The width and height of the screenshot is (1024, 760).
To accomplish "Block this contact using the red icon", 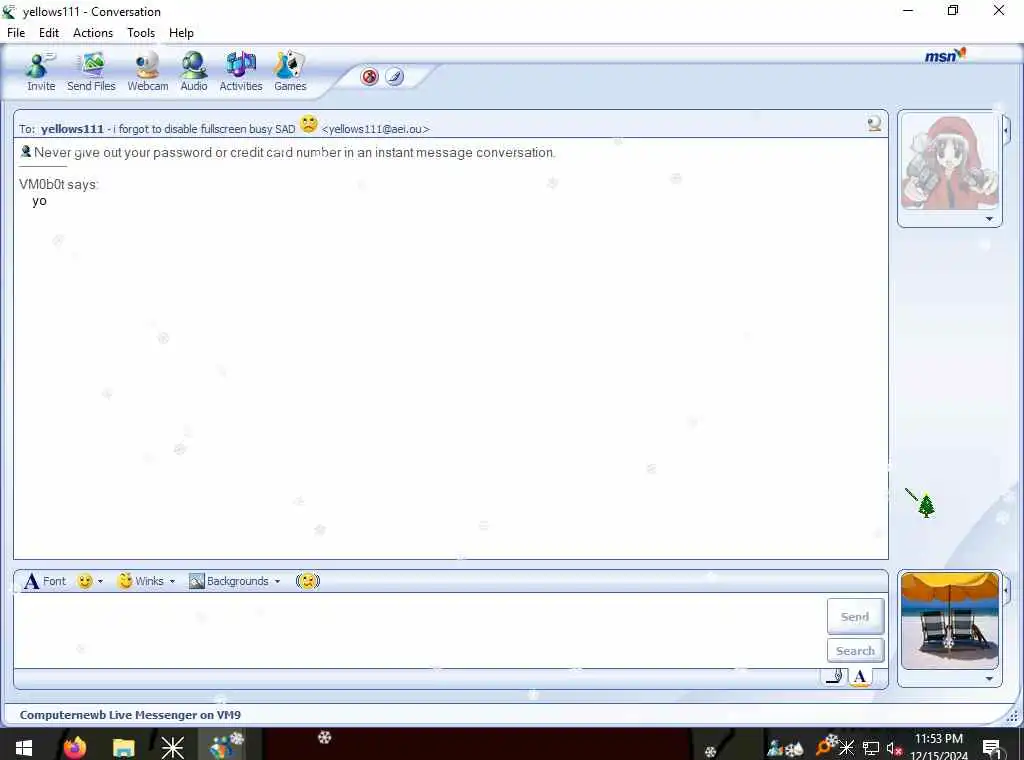I will (x=370, y=77).
